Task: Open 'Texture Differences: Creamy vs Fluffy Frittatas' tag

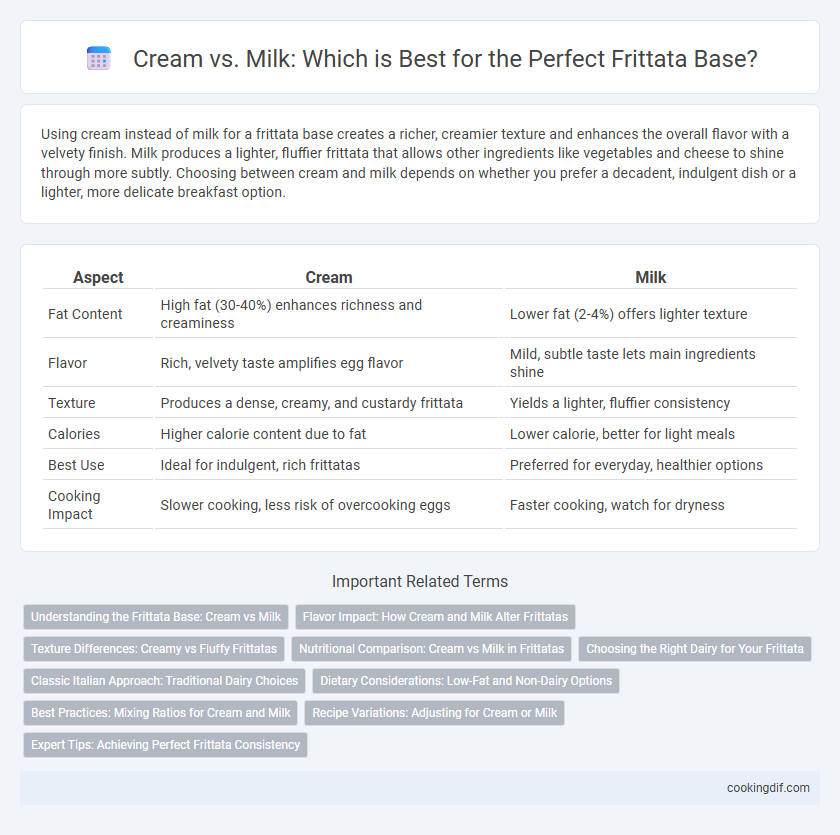Action: tap(154, 649)
